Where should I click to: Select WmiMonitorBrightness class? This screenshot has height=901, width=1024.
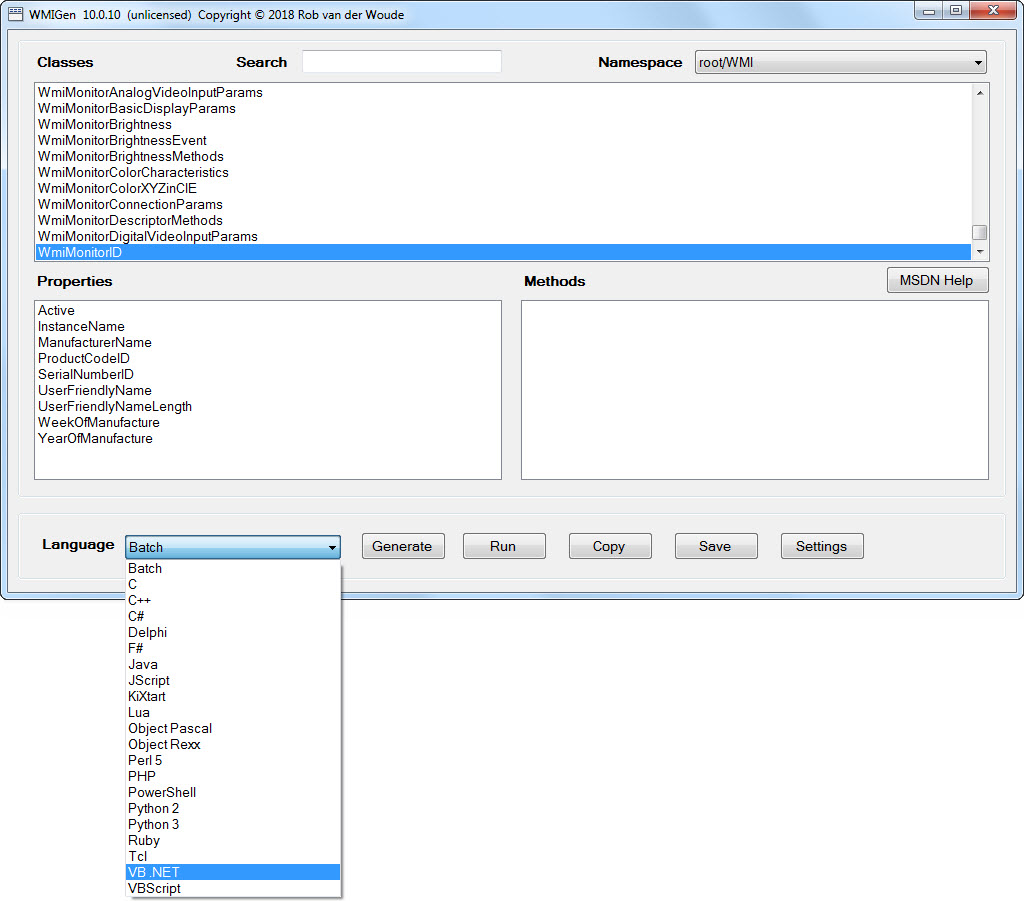(x=105, y=124)
